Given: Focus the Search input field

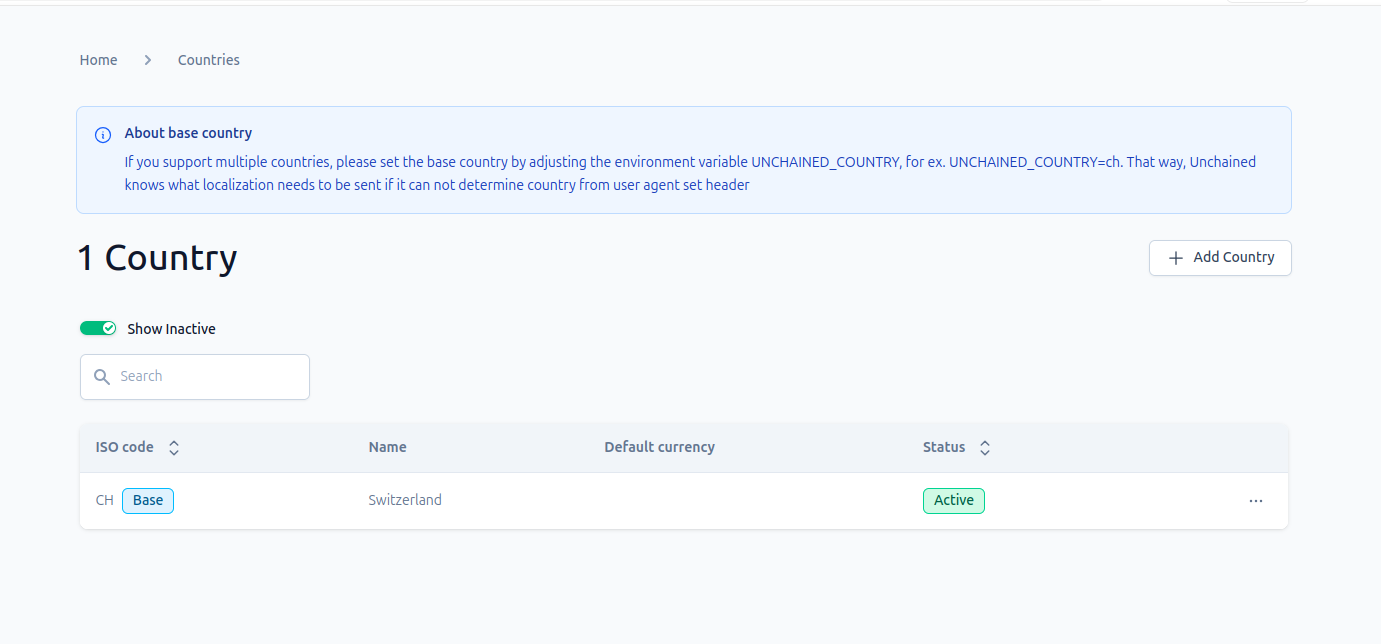Looking at the screenshot, I should (195, 377).
